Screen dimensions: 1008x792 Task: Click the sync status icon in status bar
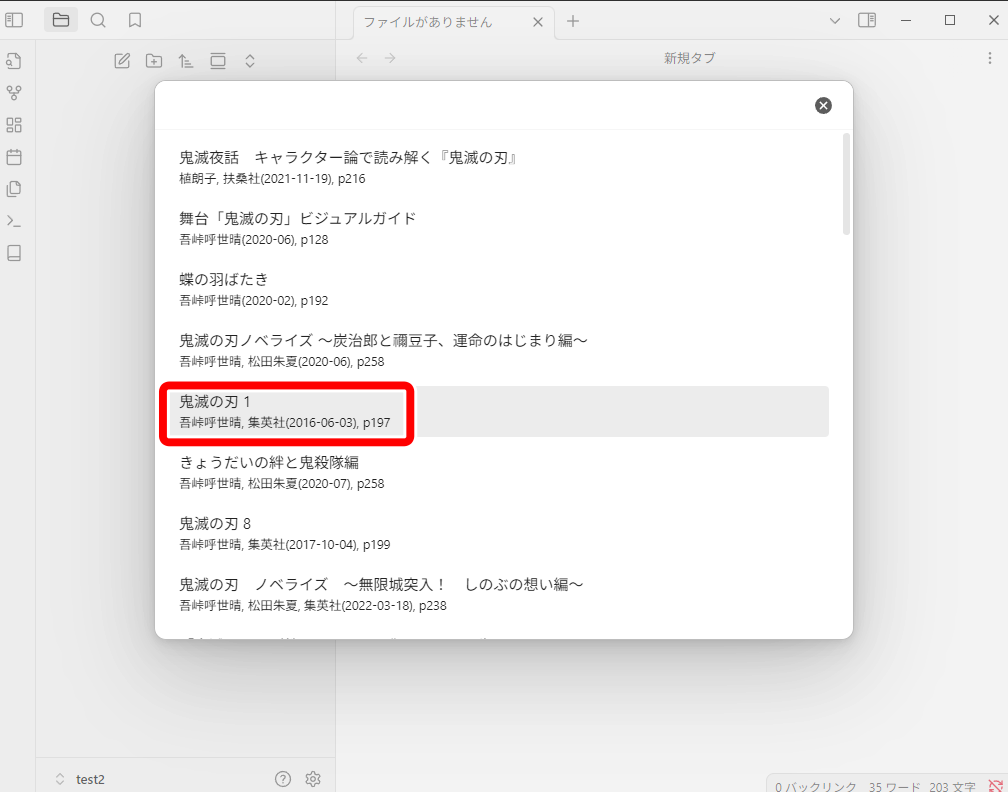pyautogui.click(x=995, y=786)
